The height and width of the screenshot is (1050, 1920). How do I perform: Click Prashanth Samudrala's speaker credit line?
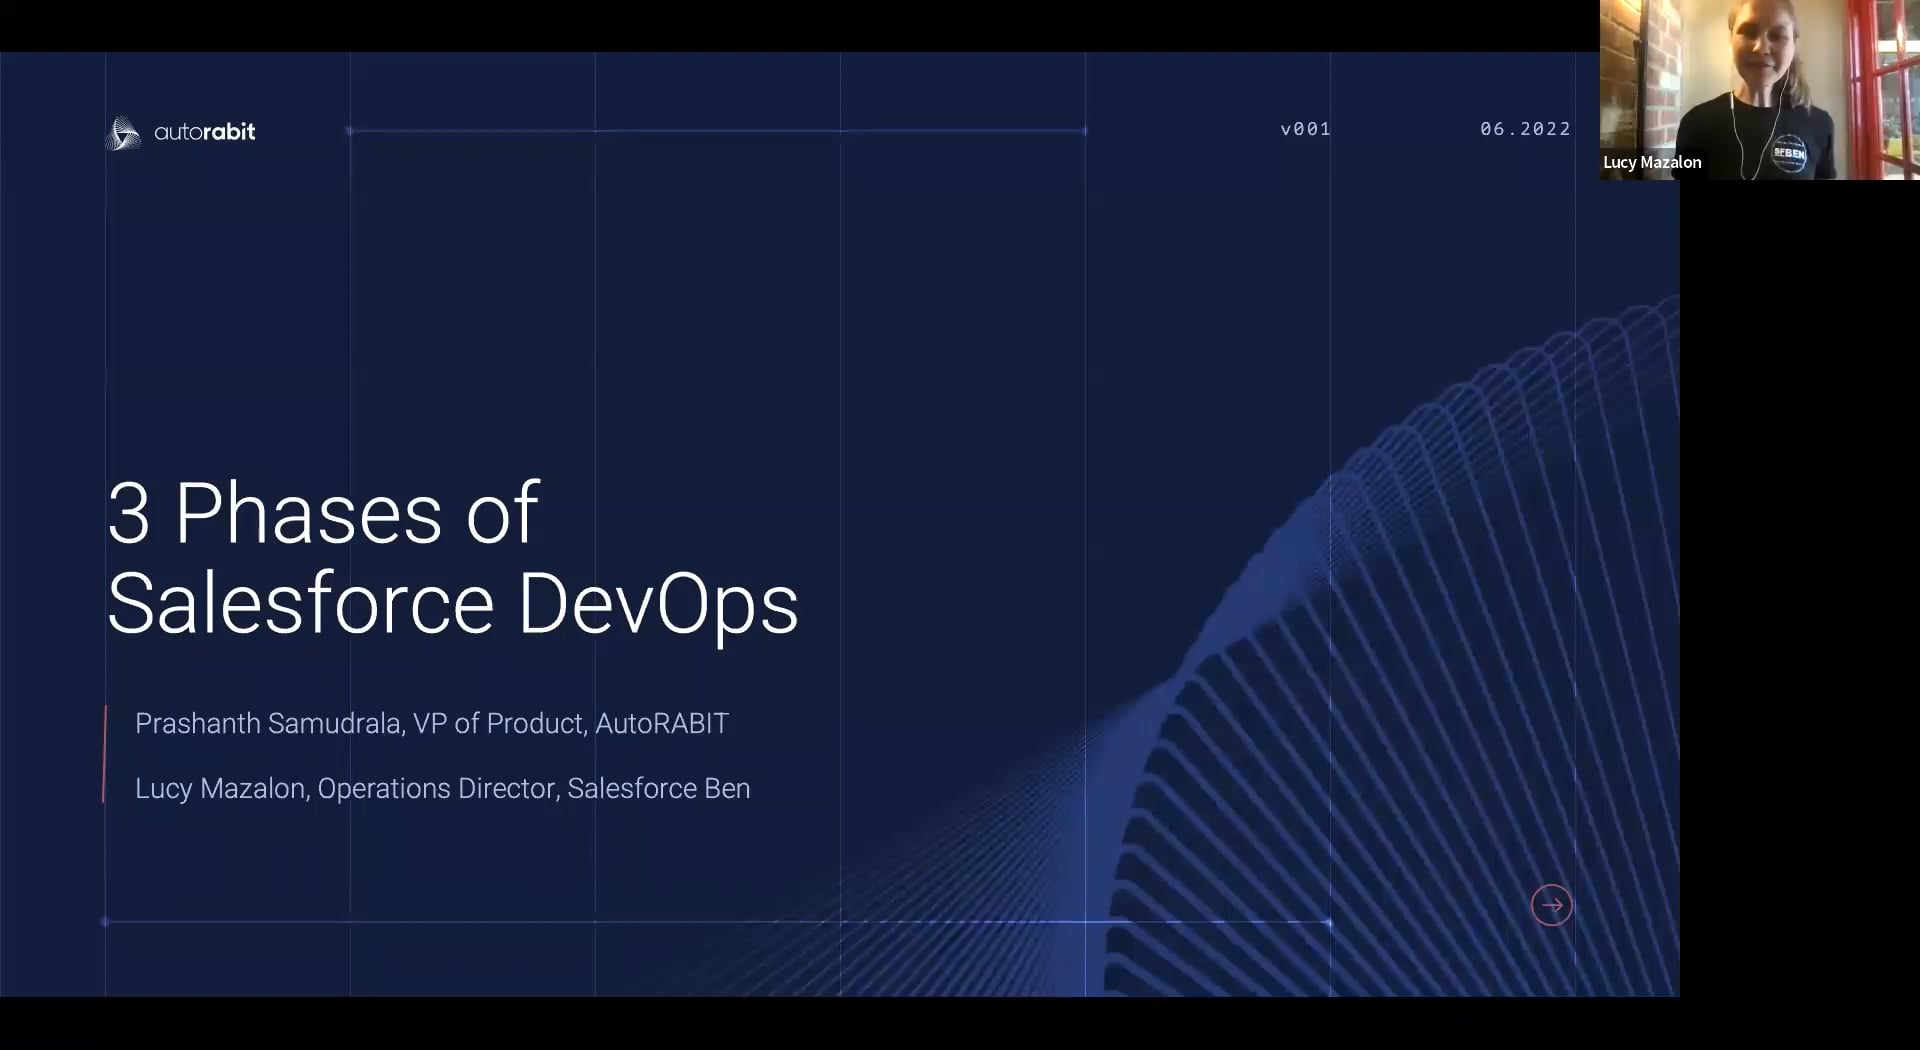[x=432, y=723]
